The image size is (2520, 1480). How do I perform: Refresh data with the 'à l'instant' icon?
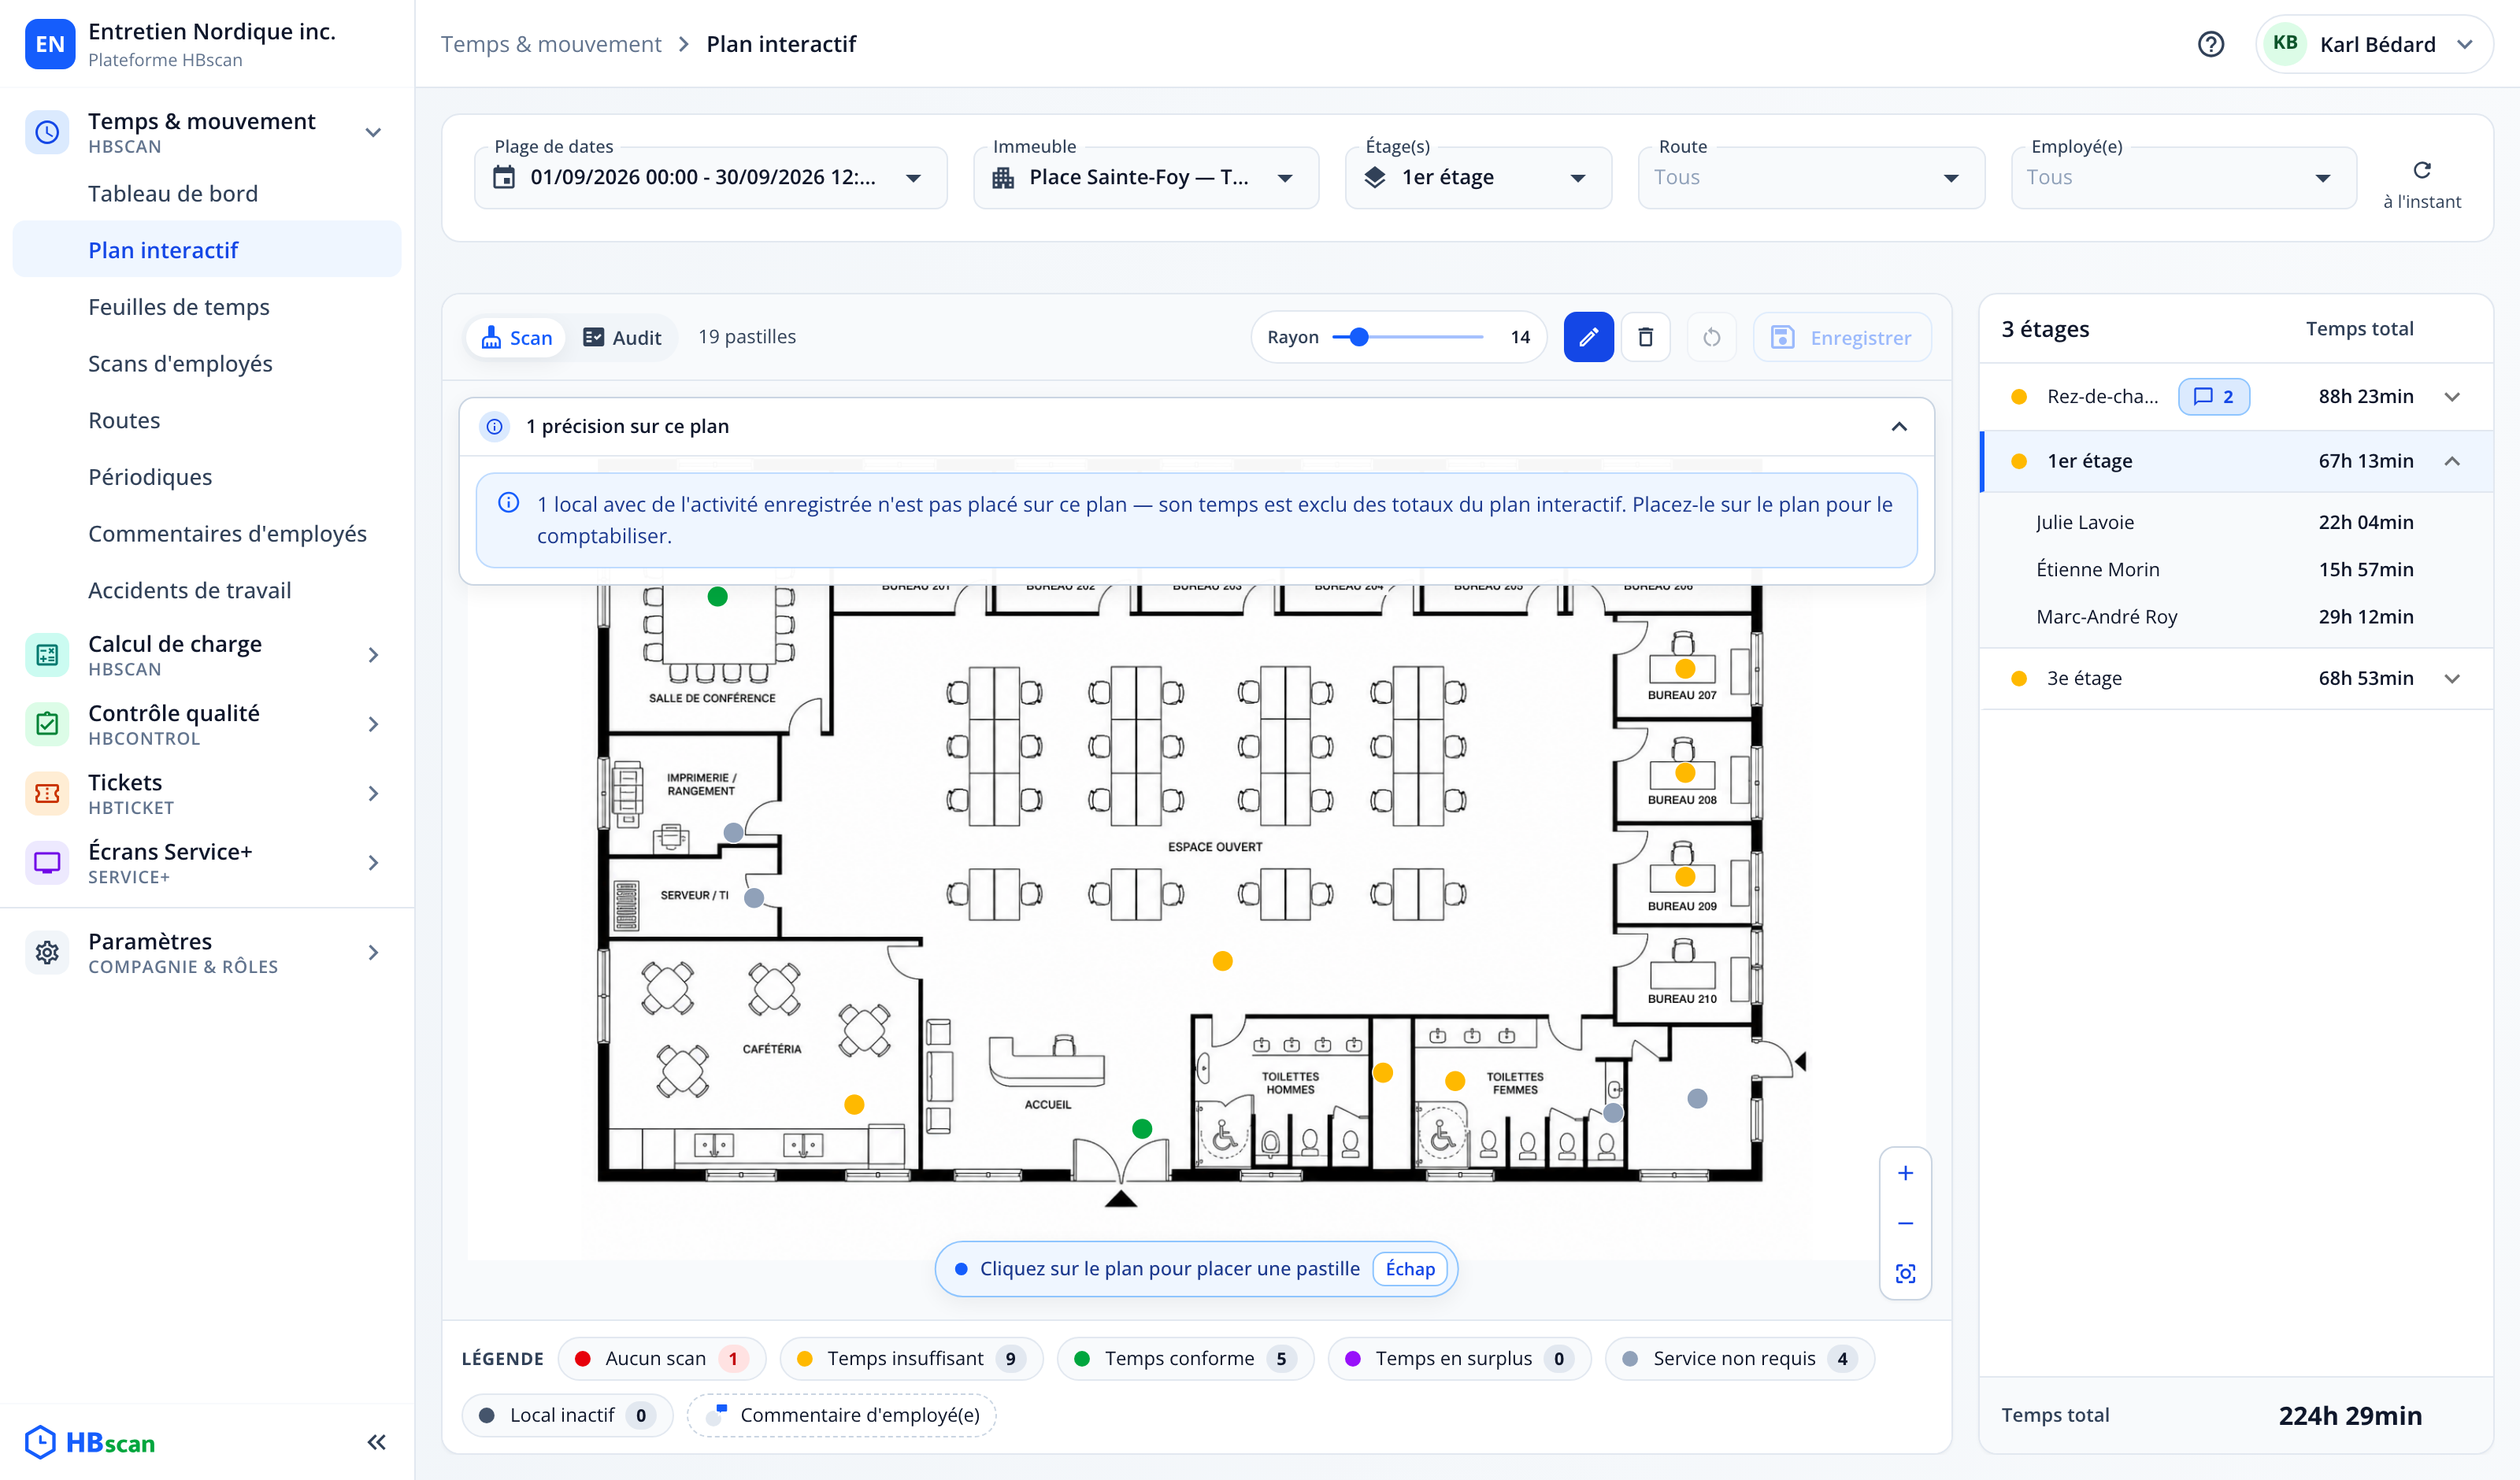(x=2421, y=170)
